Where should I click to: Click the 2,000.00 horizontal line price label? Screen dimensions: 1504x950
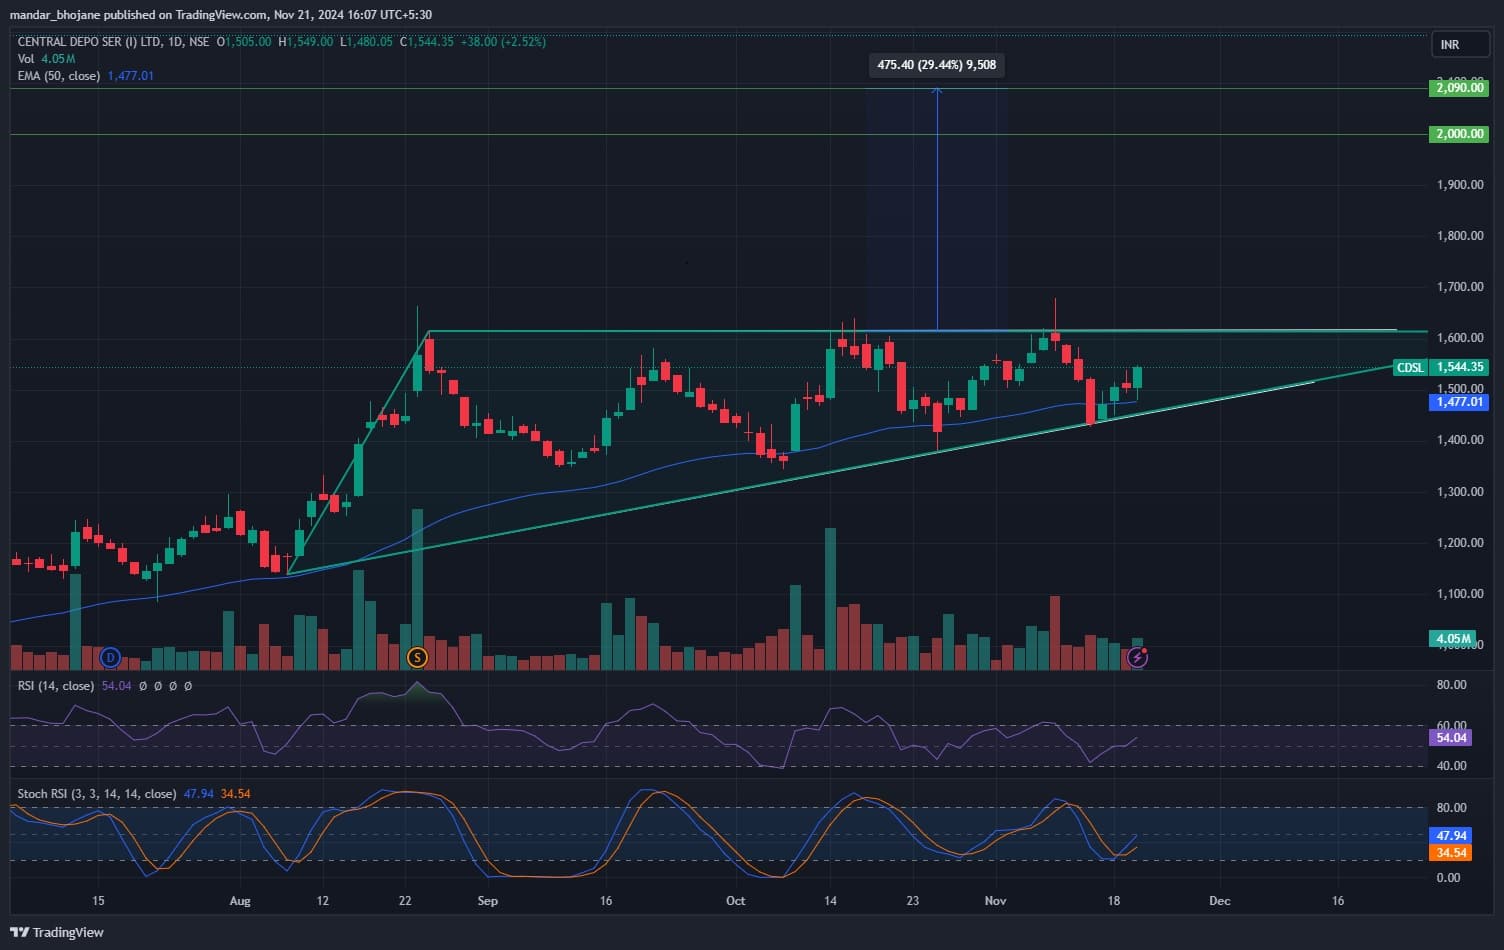1459,134
